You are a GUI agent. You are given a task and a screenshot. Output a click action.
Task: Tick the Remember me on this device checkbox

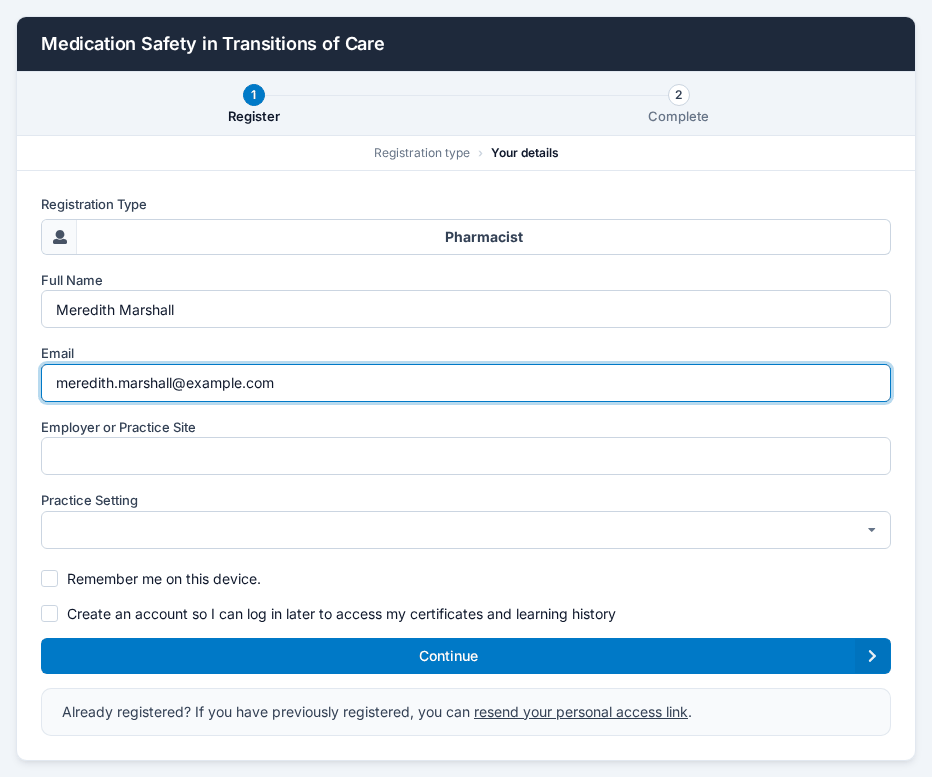[49, 578]
